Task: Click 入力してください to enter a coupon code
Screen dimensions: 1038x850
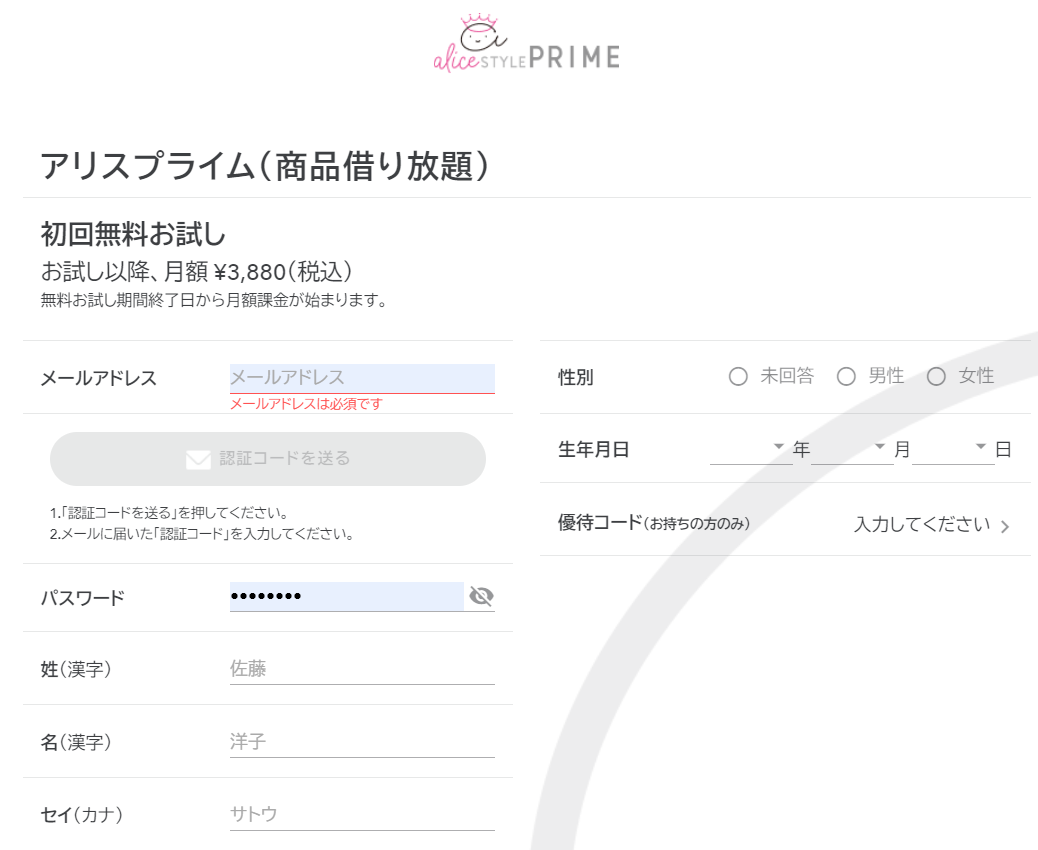Action: click(921, 524)
